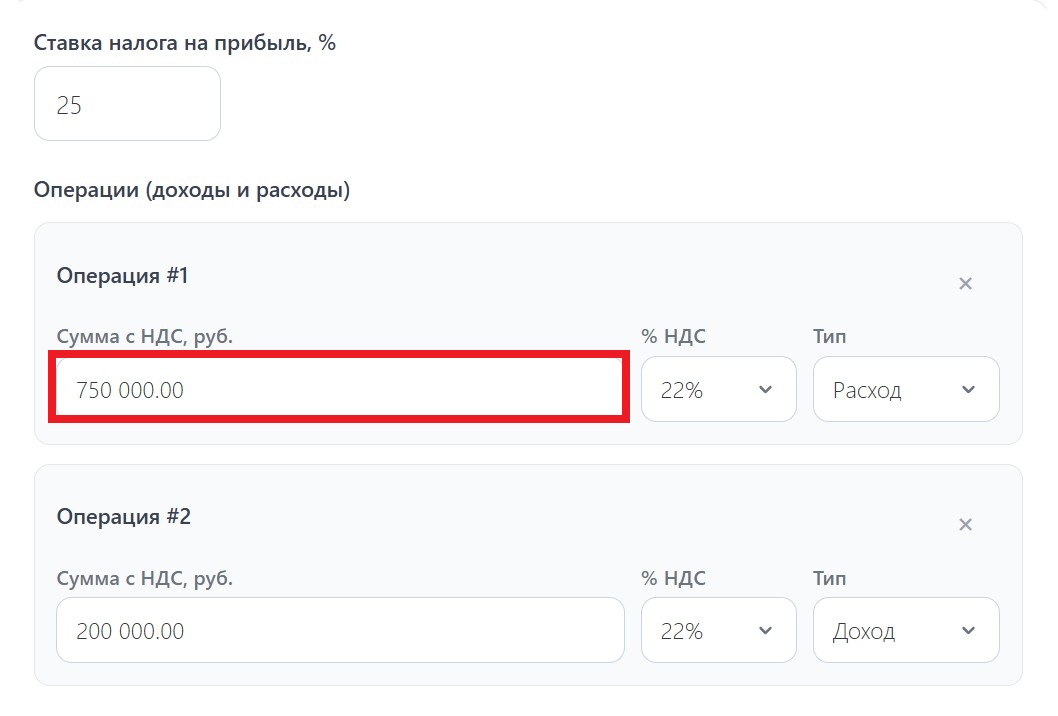Click the amount field showing 750 000.00
Viewport: 1058px width, 716px height.
[x=340, y=389]
